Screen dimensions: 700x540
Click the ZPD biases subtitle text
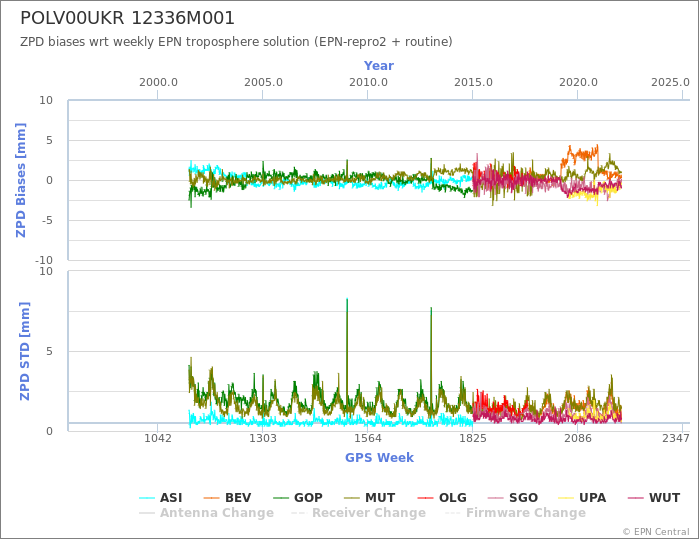(x=236, y=42)
